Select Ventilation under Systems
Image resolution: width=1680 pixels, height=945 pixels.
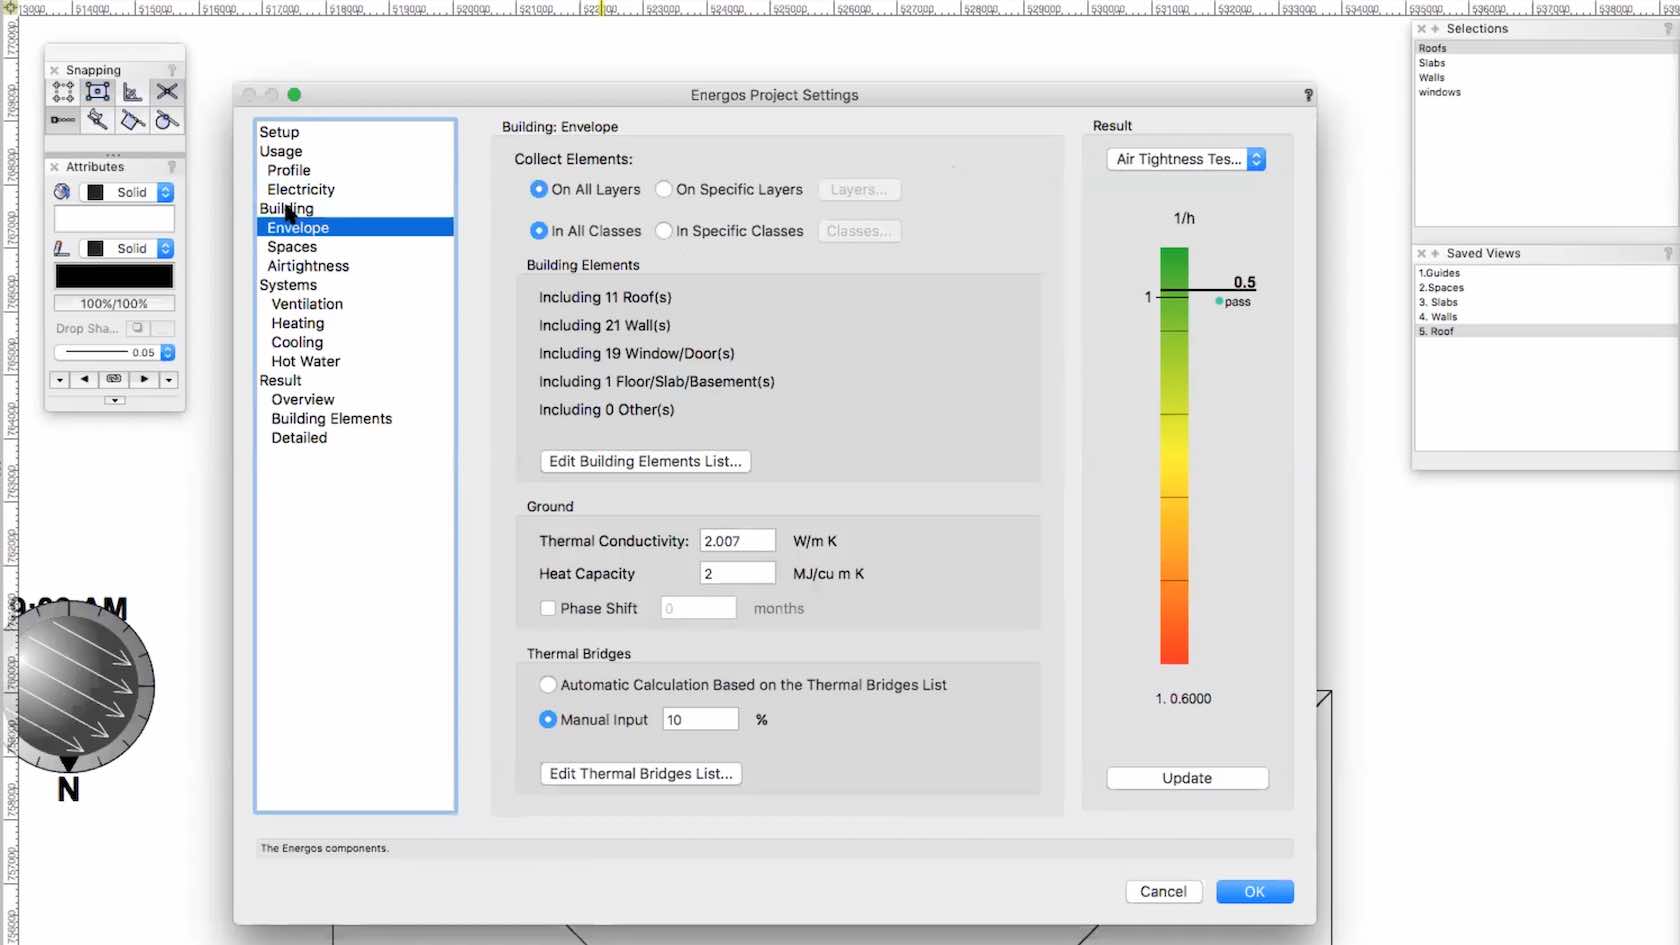pyautogui.click(x=307, y=304)
